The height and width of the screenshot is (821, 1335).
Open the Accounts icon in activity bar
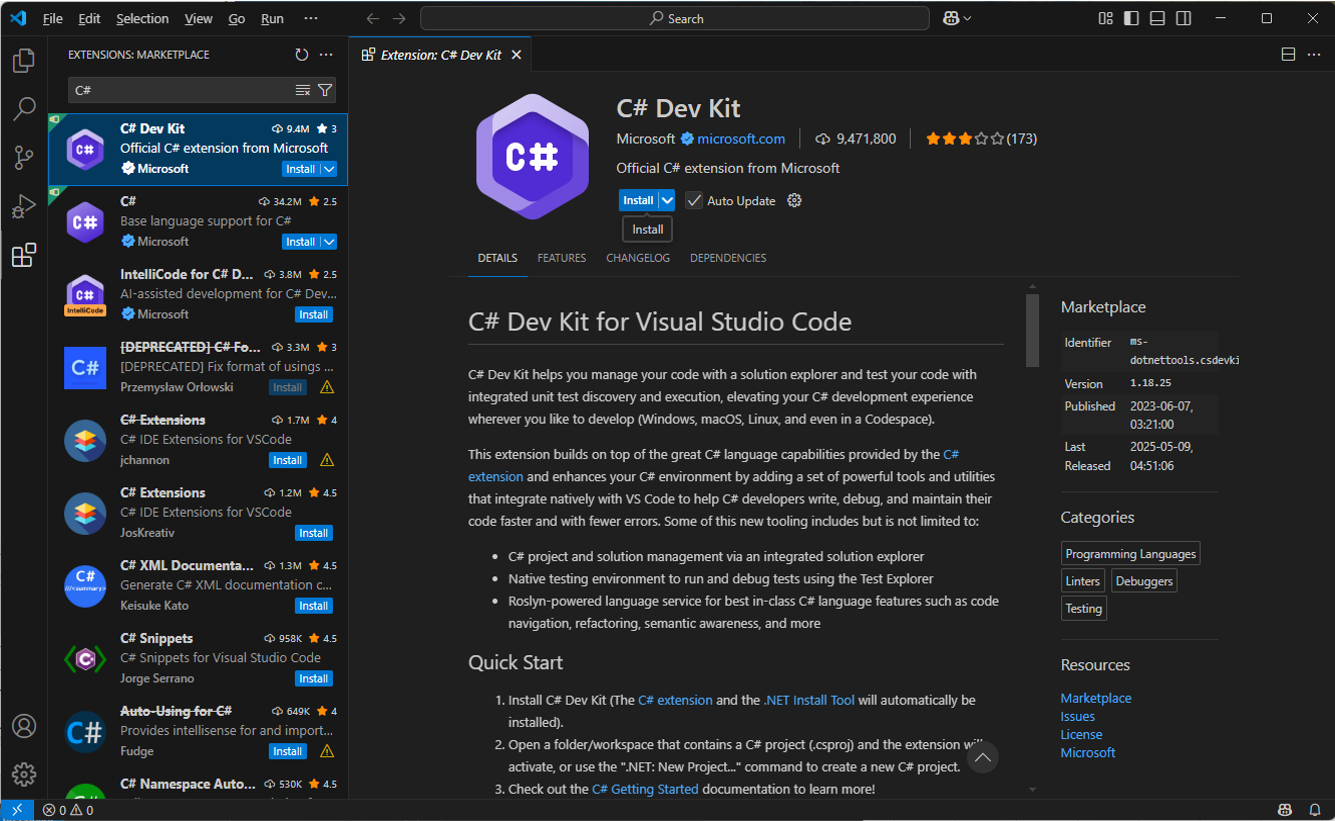(x=24, y=726)
